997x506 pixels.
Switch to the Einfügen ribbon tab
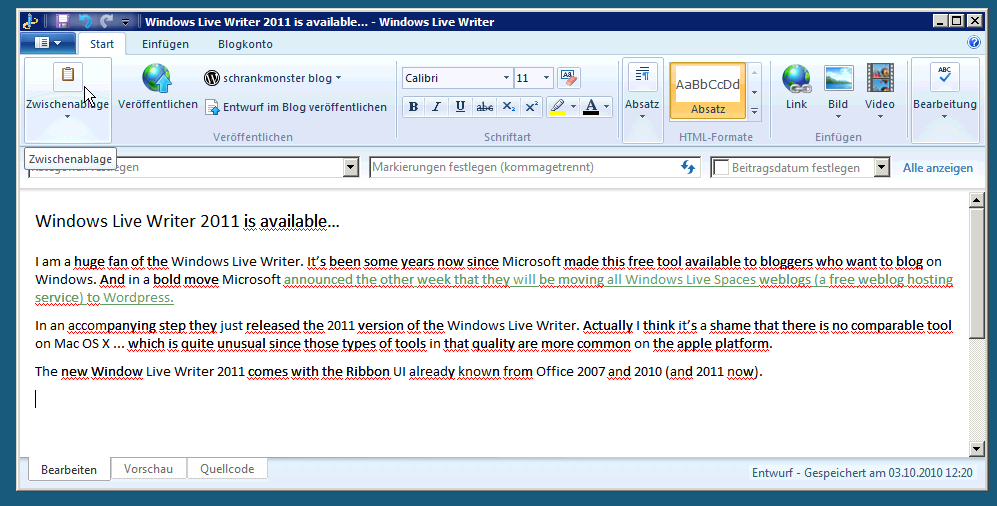coord(165,44)
